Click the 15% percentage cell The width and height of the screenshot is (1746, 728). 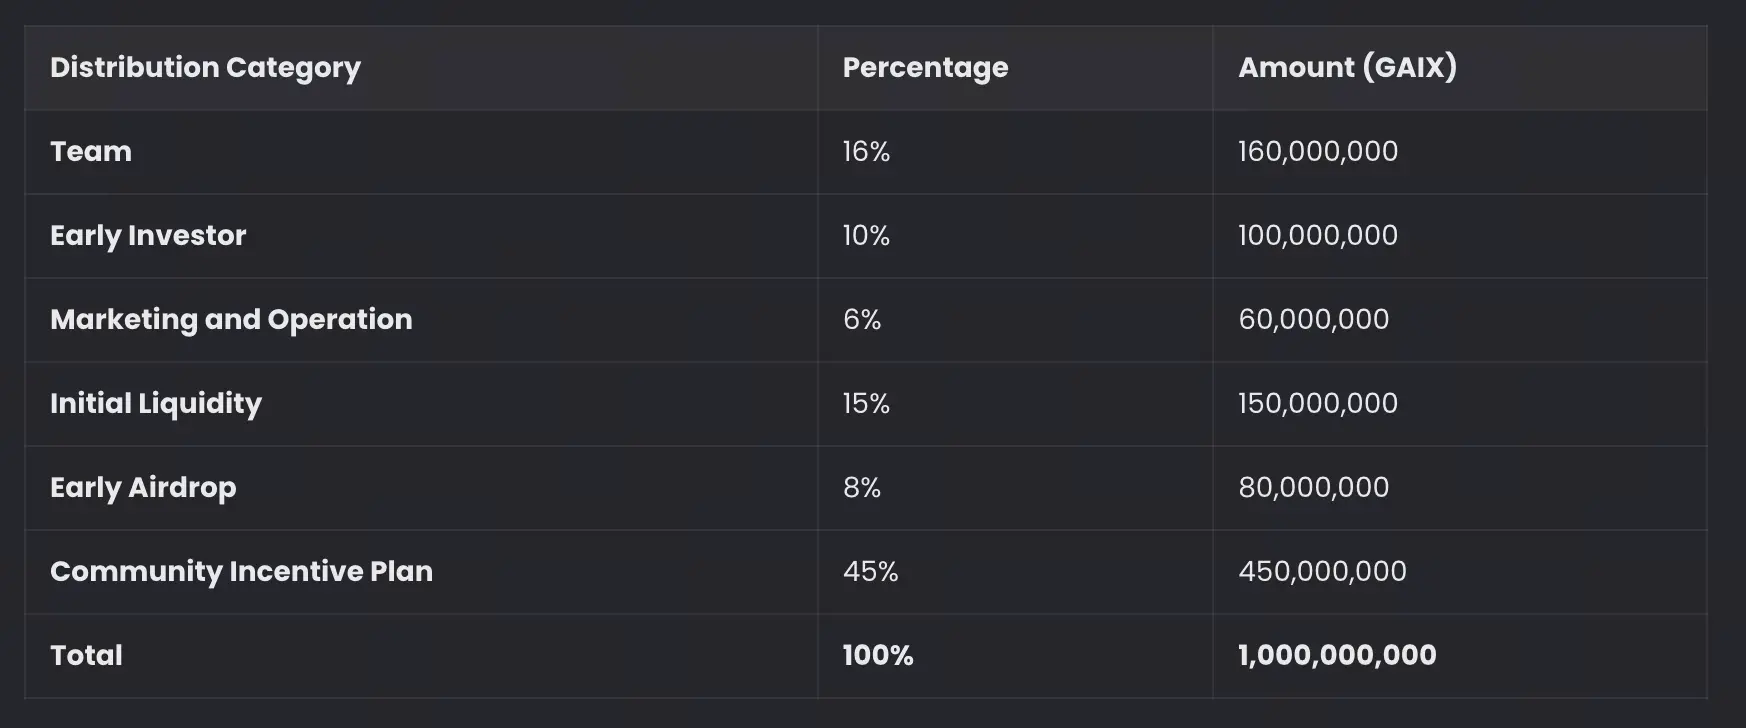click(866, 403)
